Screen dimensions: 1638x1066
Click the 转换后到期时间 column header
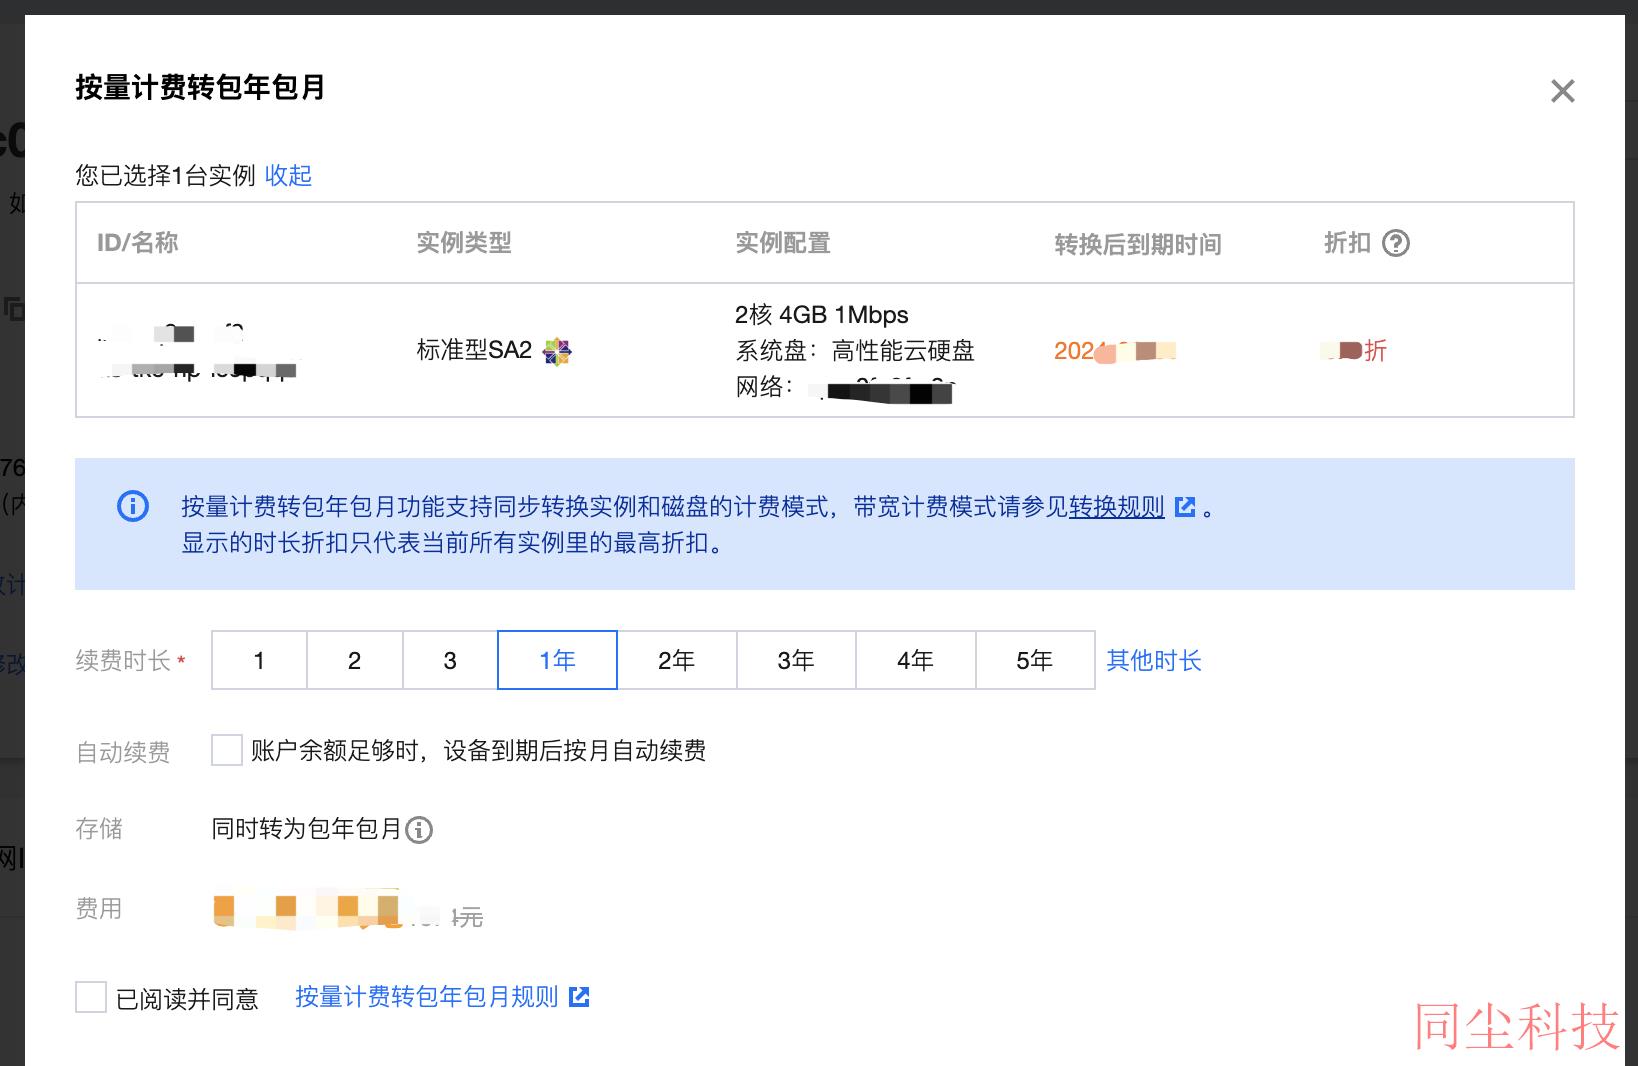1138,244
